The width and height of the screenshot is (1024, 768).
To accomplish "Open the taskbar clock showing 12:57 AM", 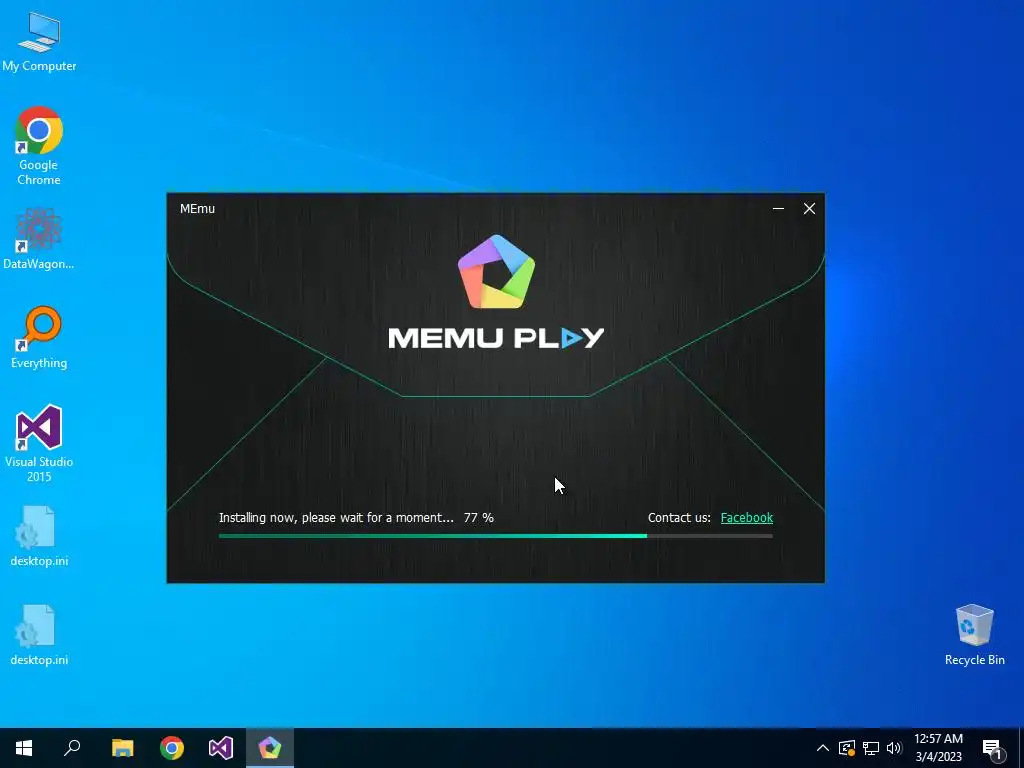I will pos(938,748).
